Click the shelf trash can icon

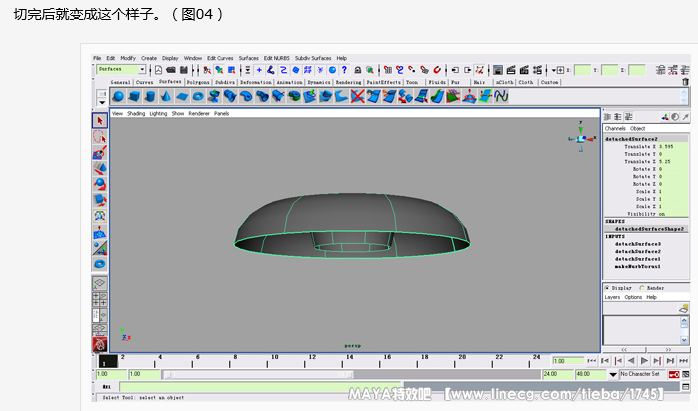click(x=685, y=82)
